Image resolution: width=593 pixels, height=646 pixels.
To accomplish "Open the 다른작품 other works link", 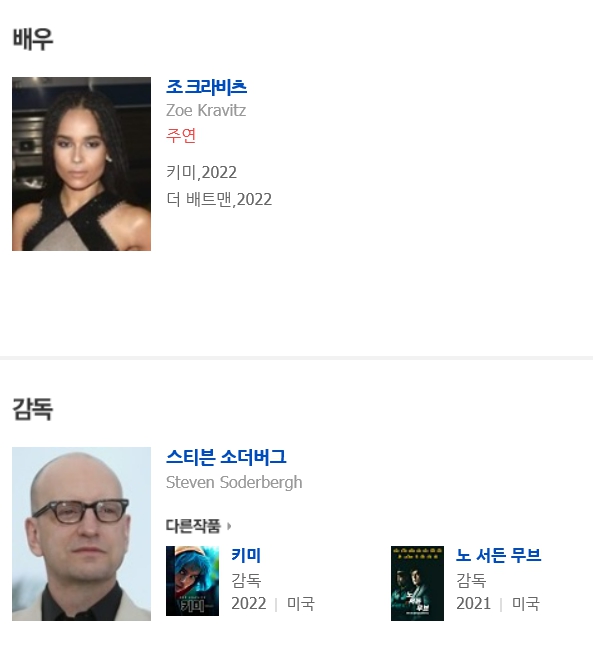I will point(193,526).
